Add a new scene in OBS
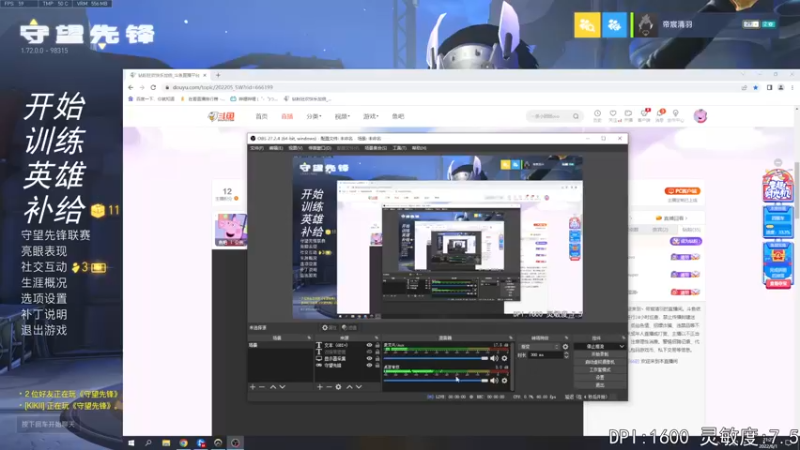 pos(253,387)
